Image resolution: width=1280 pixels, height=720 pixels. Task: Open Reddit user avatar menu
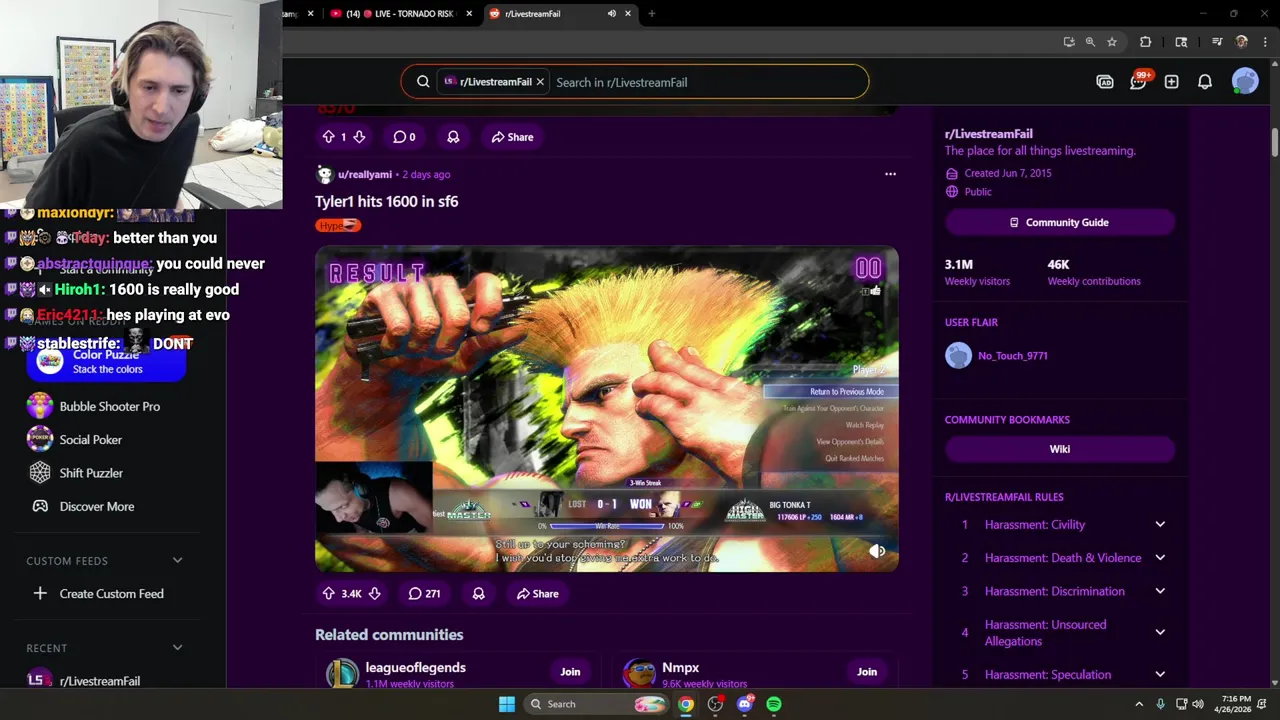[1245, 82]
